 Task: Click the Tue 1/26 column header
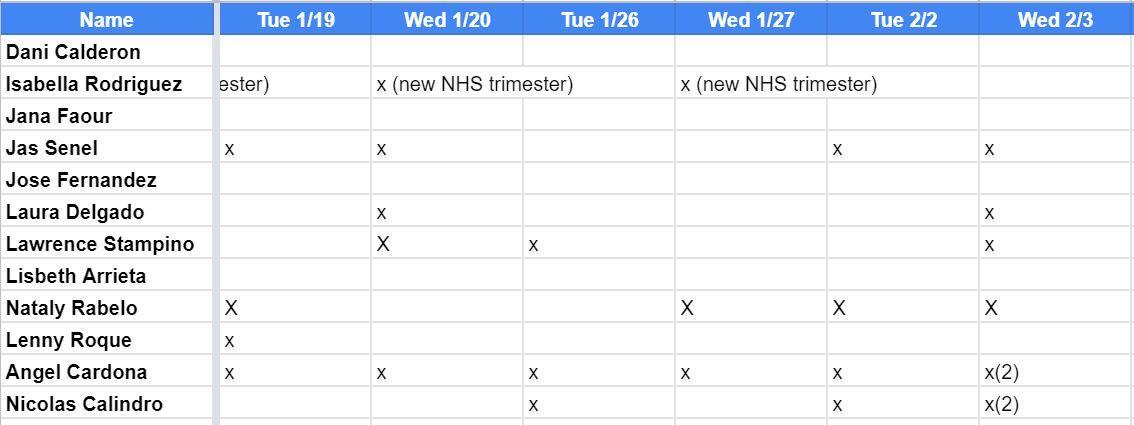(599, 20)
